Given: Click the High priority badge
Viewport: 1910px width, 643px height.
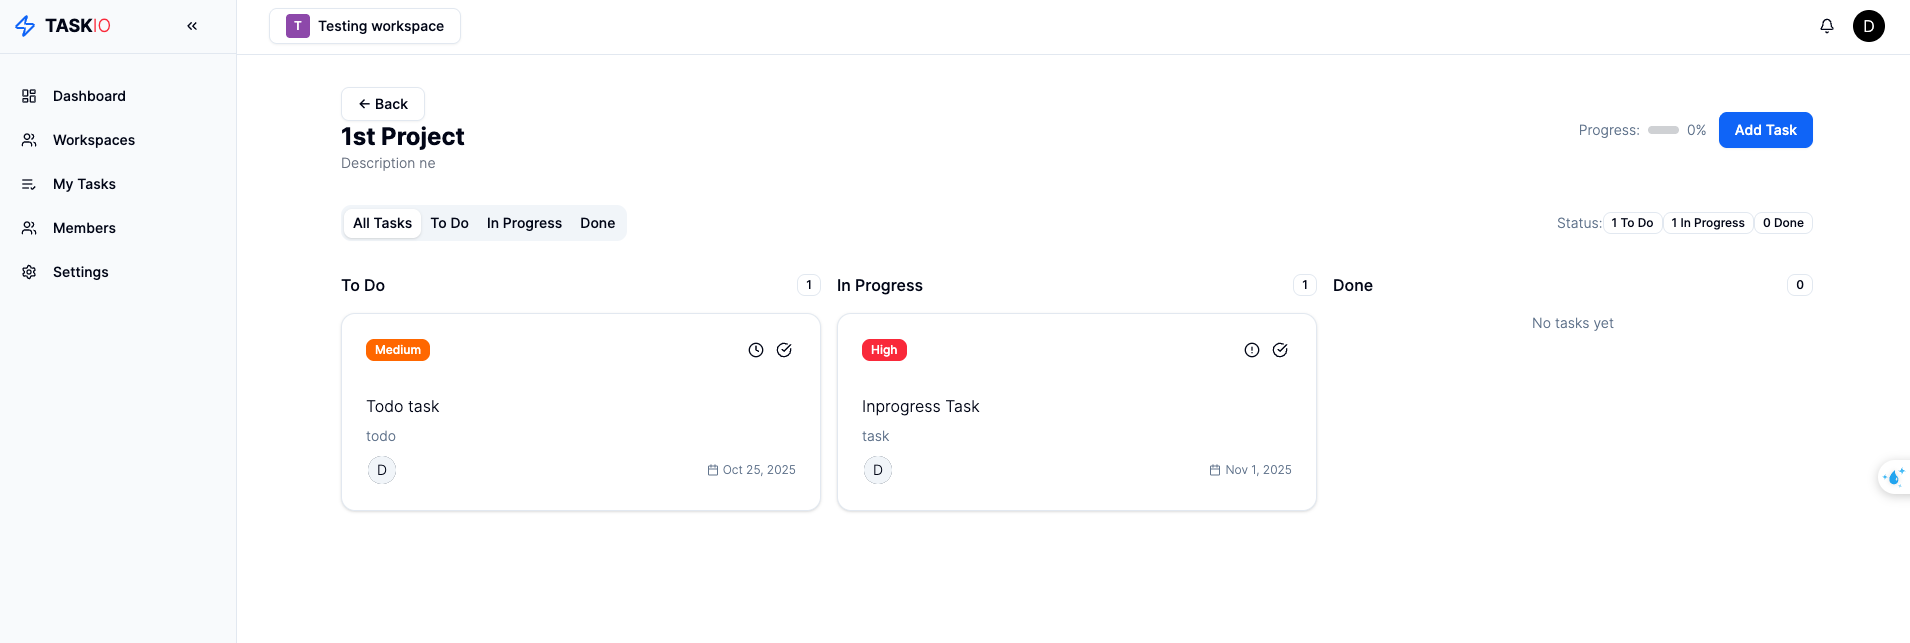Looking at the screenshot, I should (x=884, y=350).
